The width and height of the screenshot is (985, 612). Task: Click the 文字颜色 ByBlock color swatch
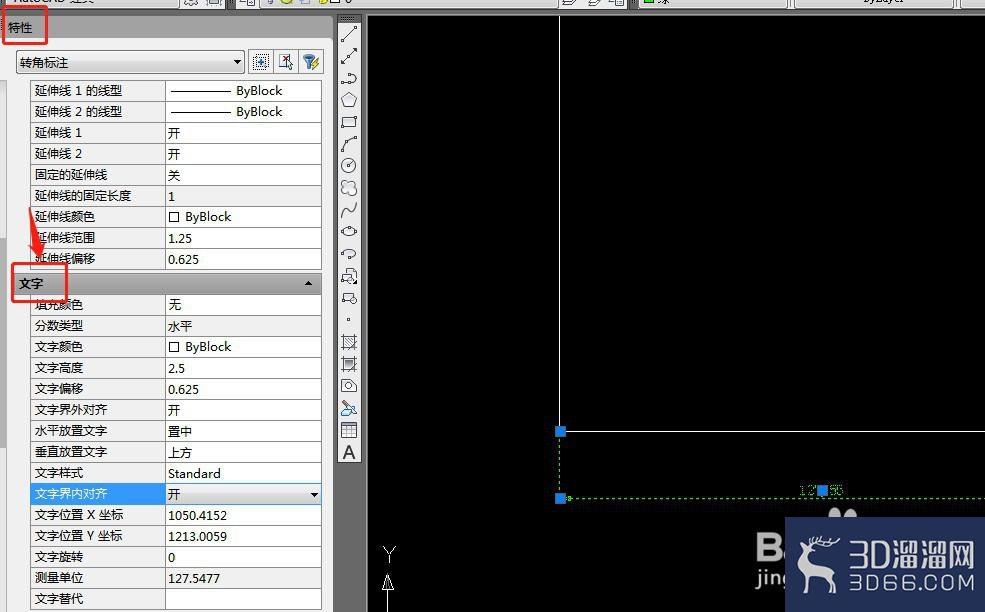(x=174, y=347)
